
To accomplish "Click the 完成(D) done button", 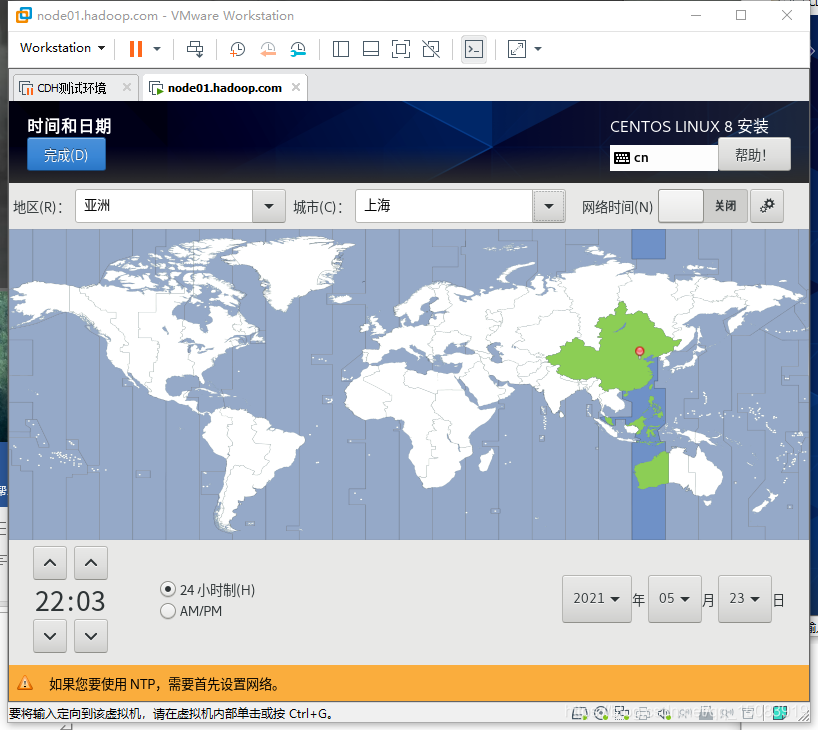I will click(66, 154).
